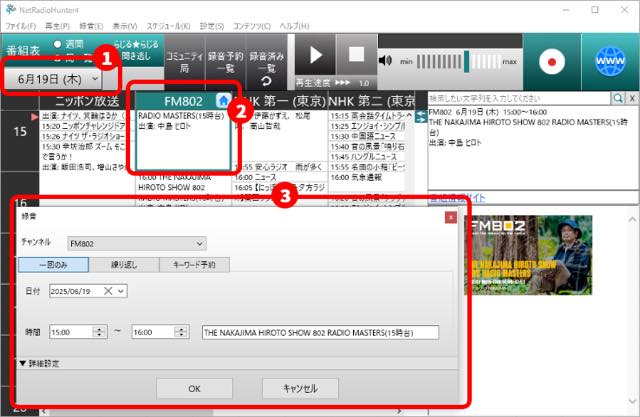Image resolution: width=640 pixels, height=417 pixels.
Task: Open the www globe browser icon
Action: pyautogui.click(x=610, y=61)
